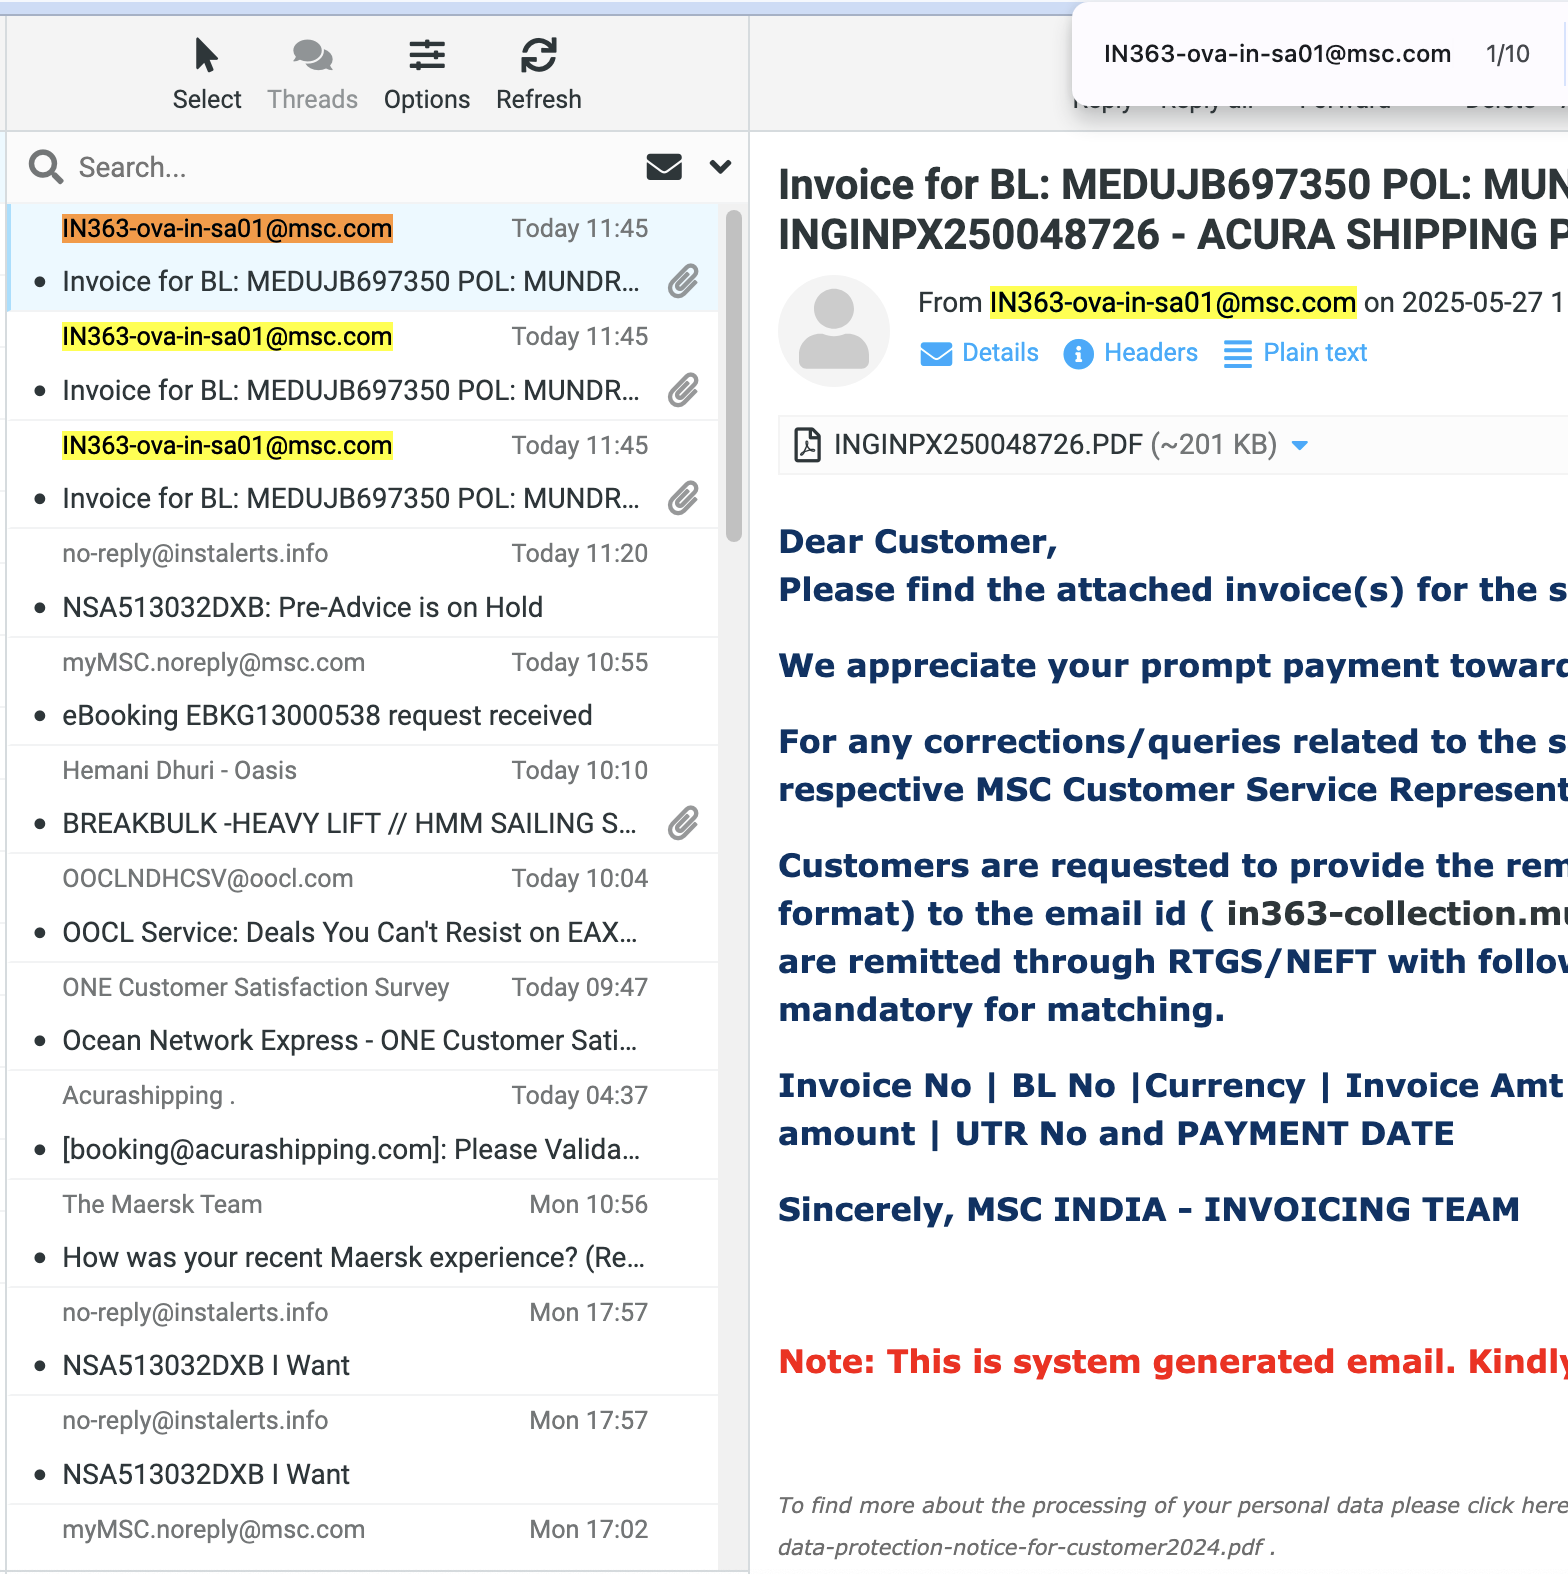
Task: Open the NSA513032DXB Pre-Advice on Hold email
Action: [x=302, y=607]
